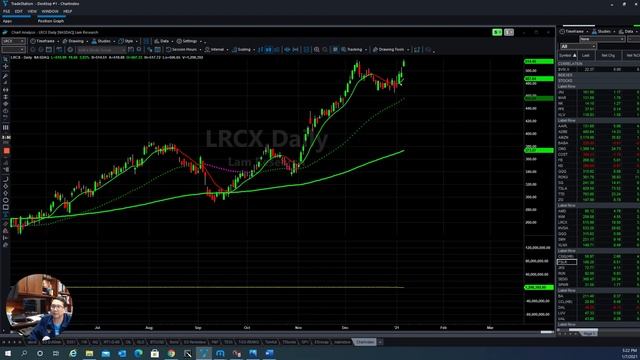The image size is (640, 360).
Task: Open Microsoft Store from taskbar
Action: tap(155, 353)
